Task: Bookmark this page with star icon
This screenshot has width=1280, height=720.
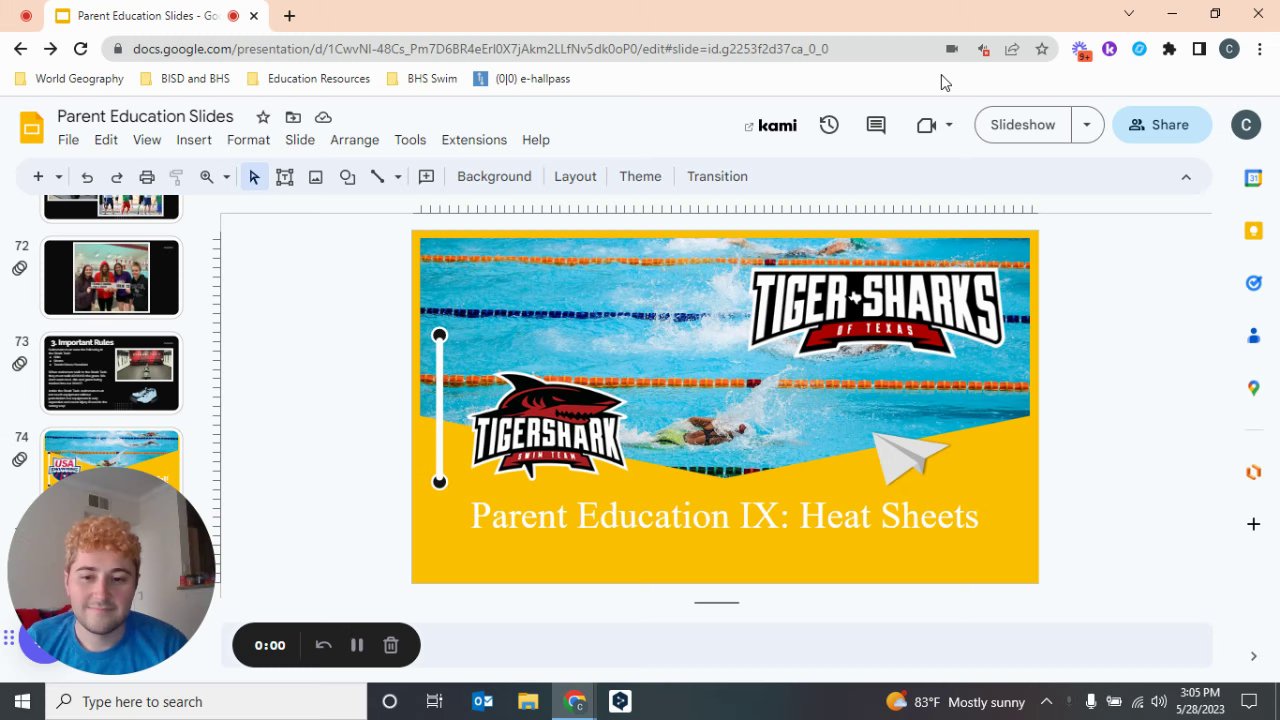Action: [x=1041, y=49]
